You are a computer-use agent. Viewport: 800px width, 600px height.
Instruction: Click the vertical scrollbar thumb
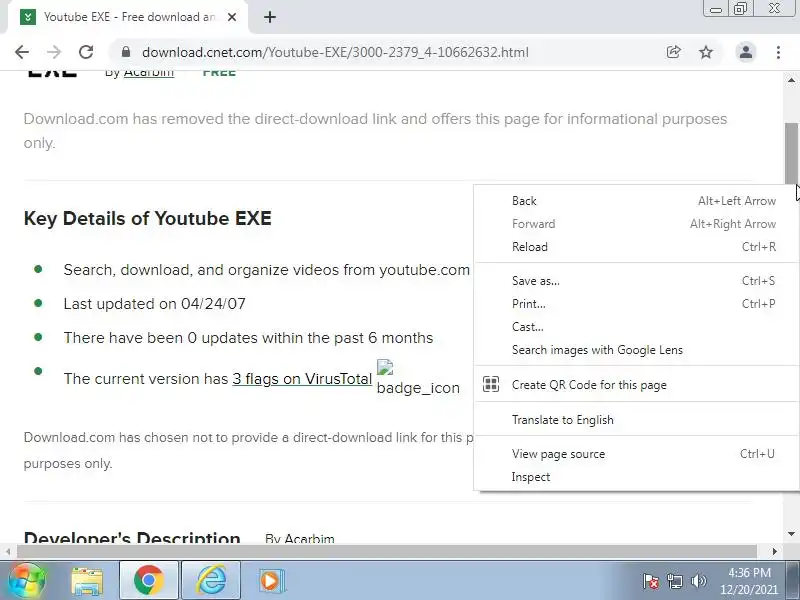pos(791,153)
